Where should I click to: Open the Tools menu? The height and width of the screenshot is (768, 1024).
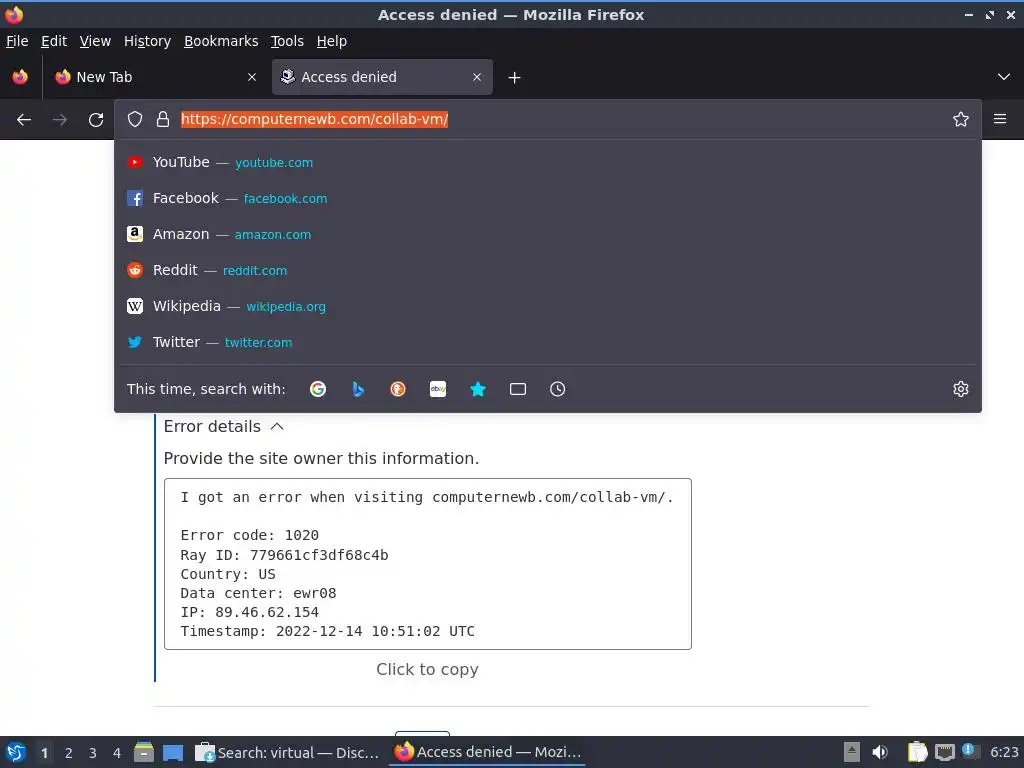click(287, 41)
